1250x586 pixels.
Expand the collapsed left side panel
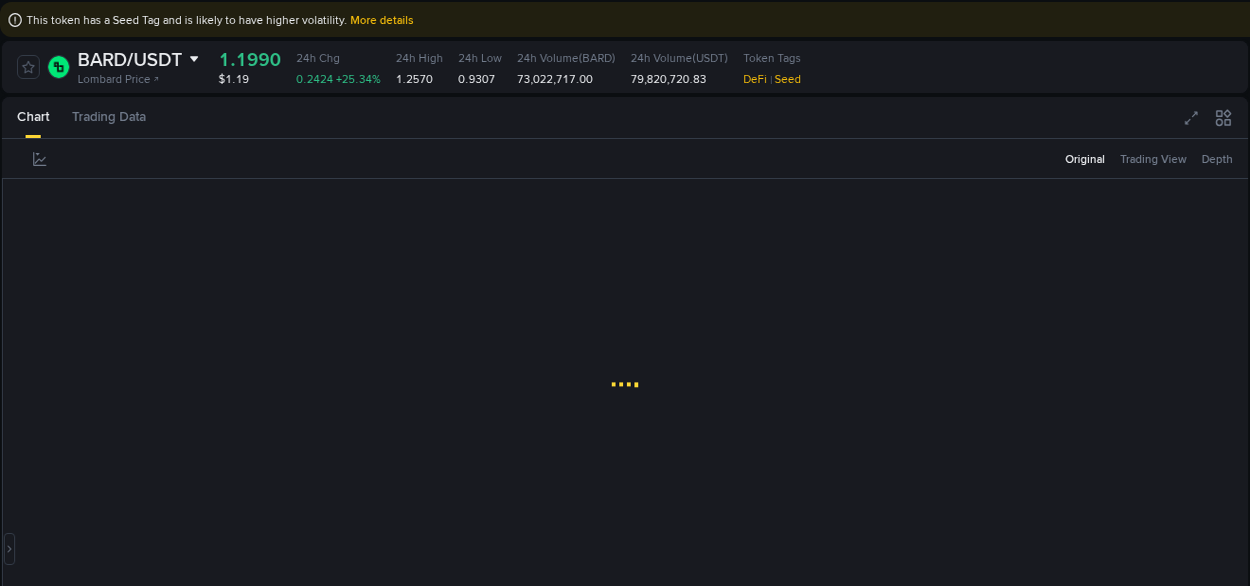(x=9, y=548)
